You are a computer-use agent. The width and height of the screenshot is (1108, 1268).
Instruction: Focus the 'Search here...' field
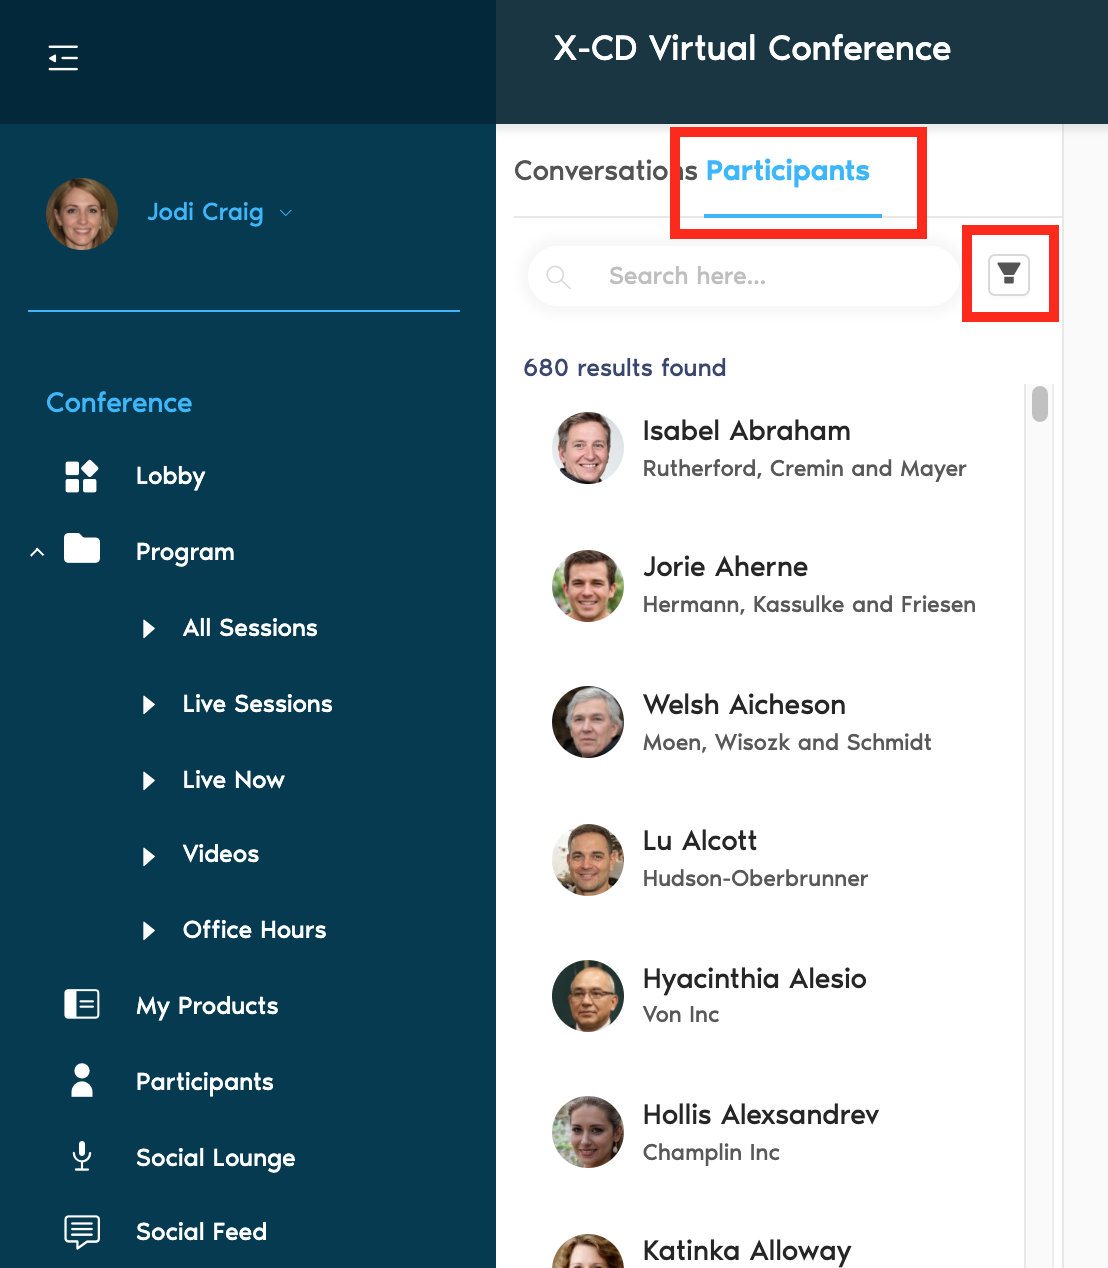pyautogui.click(x=742, y=276)
